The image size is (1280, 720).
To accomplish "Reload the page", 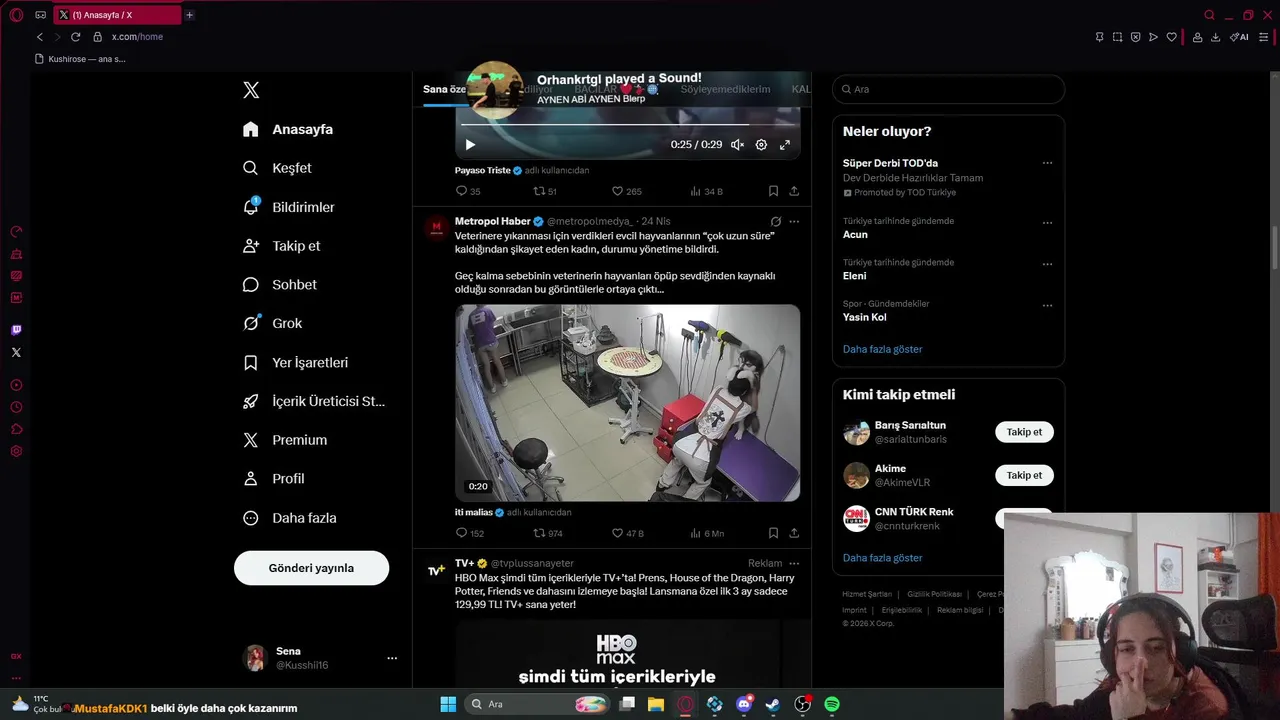I will click(75, 37).
